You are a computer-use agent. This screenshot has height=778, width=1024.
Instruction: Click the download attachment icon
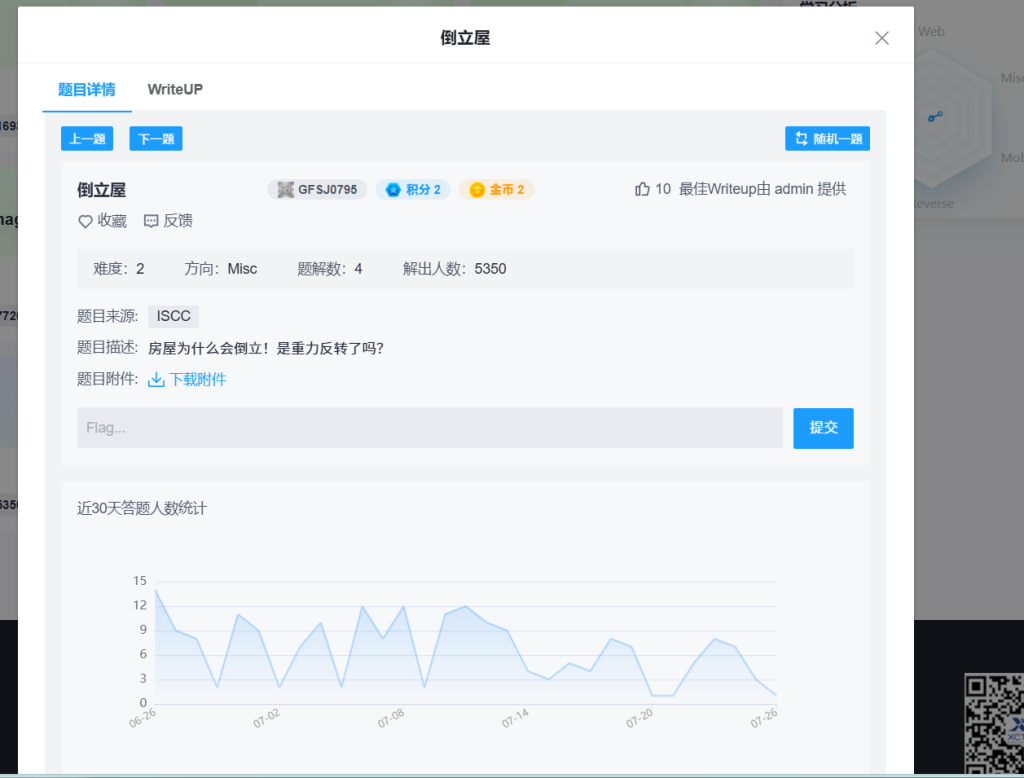coord(156,379)
